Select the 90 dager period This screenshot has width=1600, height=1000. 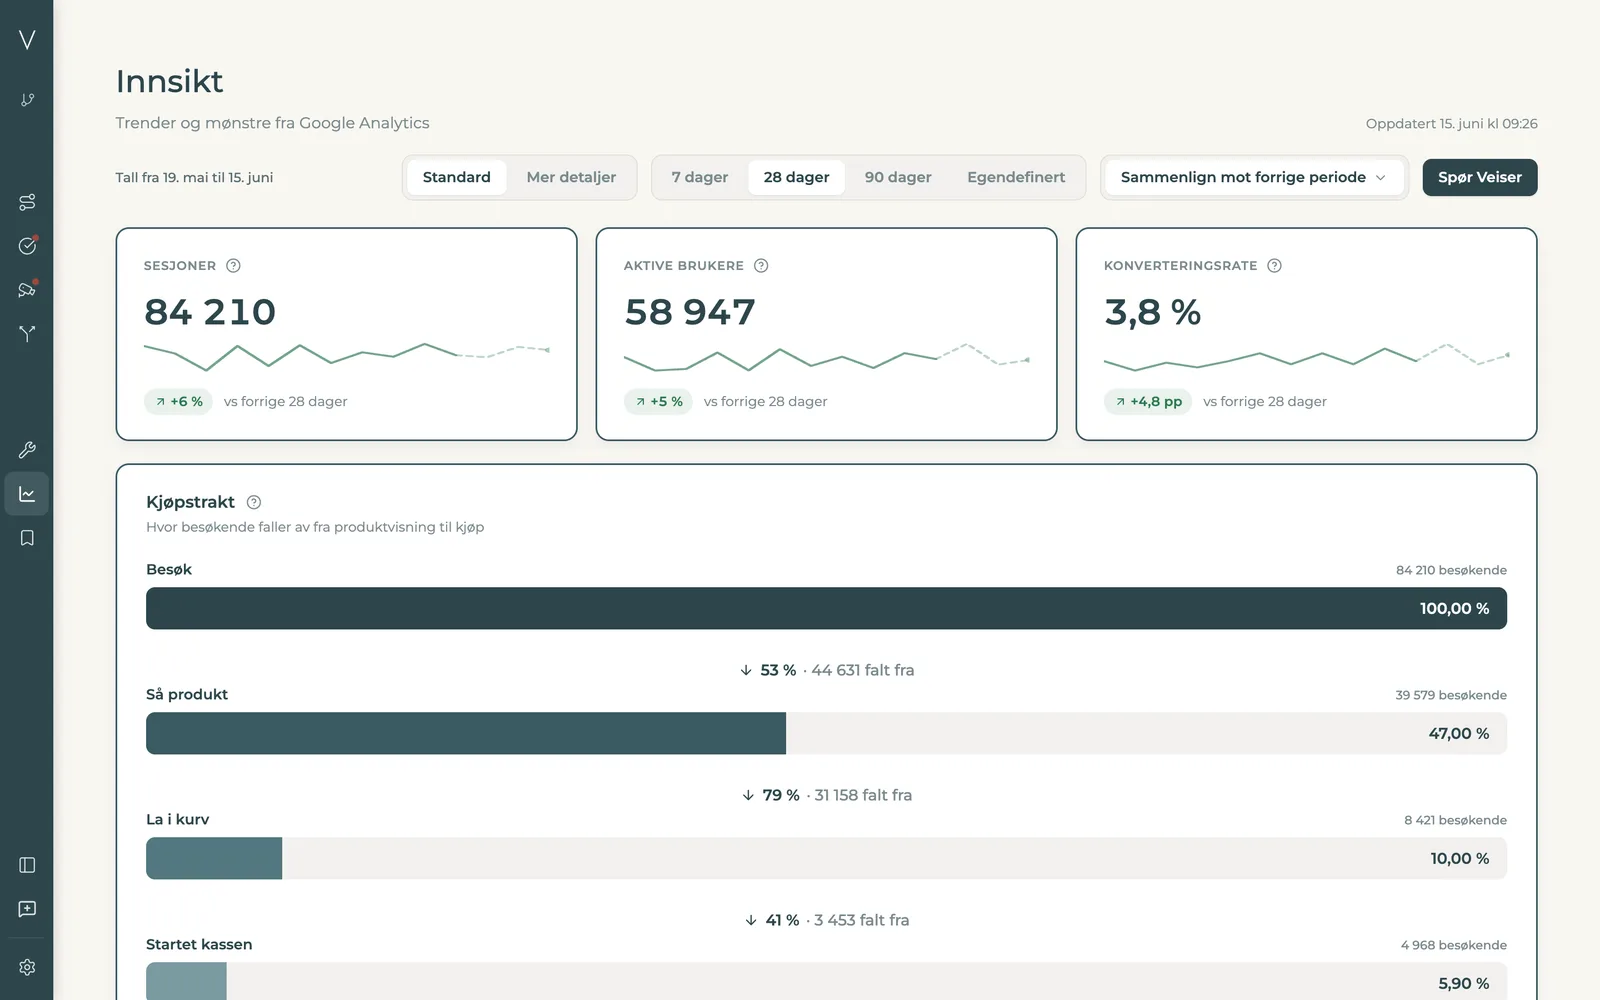[x=898, y=177]
